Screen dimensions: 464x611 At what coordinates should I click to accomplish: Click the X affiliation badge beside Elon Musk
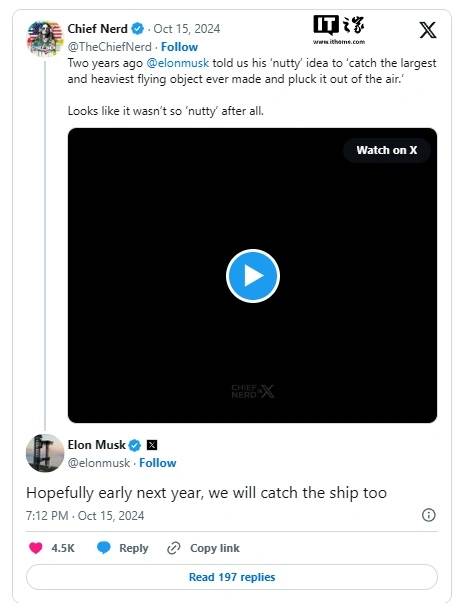coord(152,445)
